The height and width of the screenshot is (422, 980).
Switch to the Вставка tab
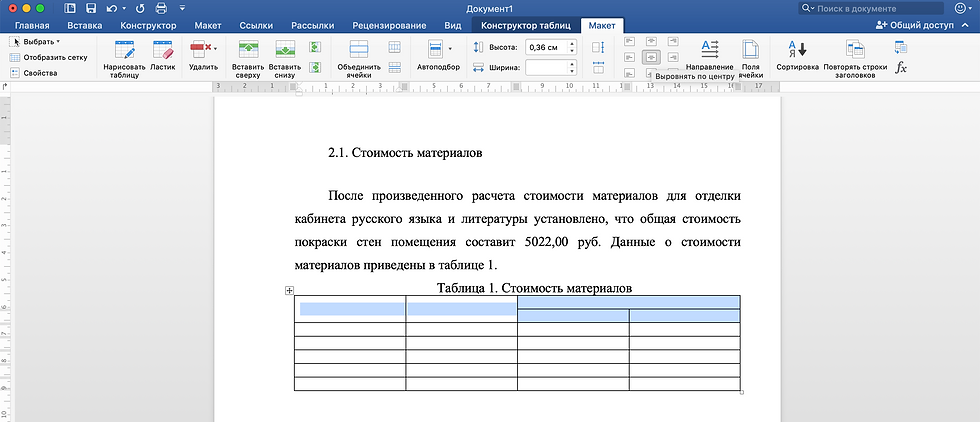(84, 26)
